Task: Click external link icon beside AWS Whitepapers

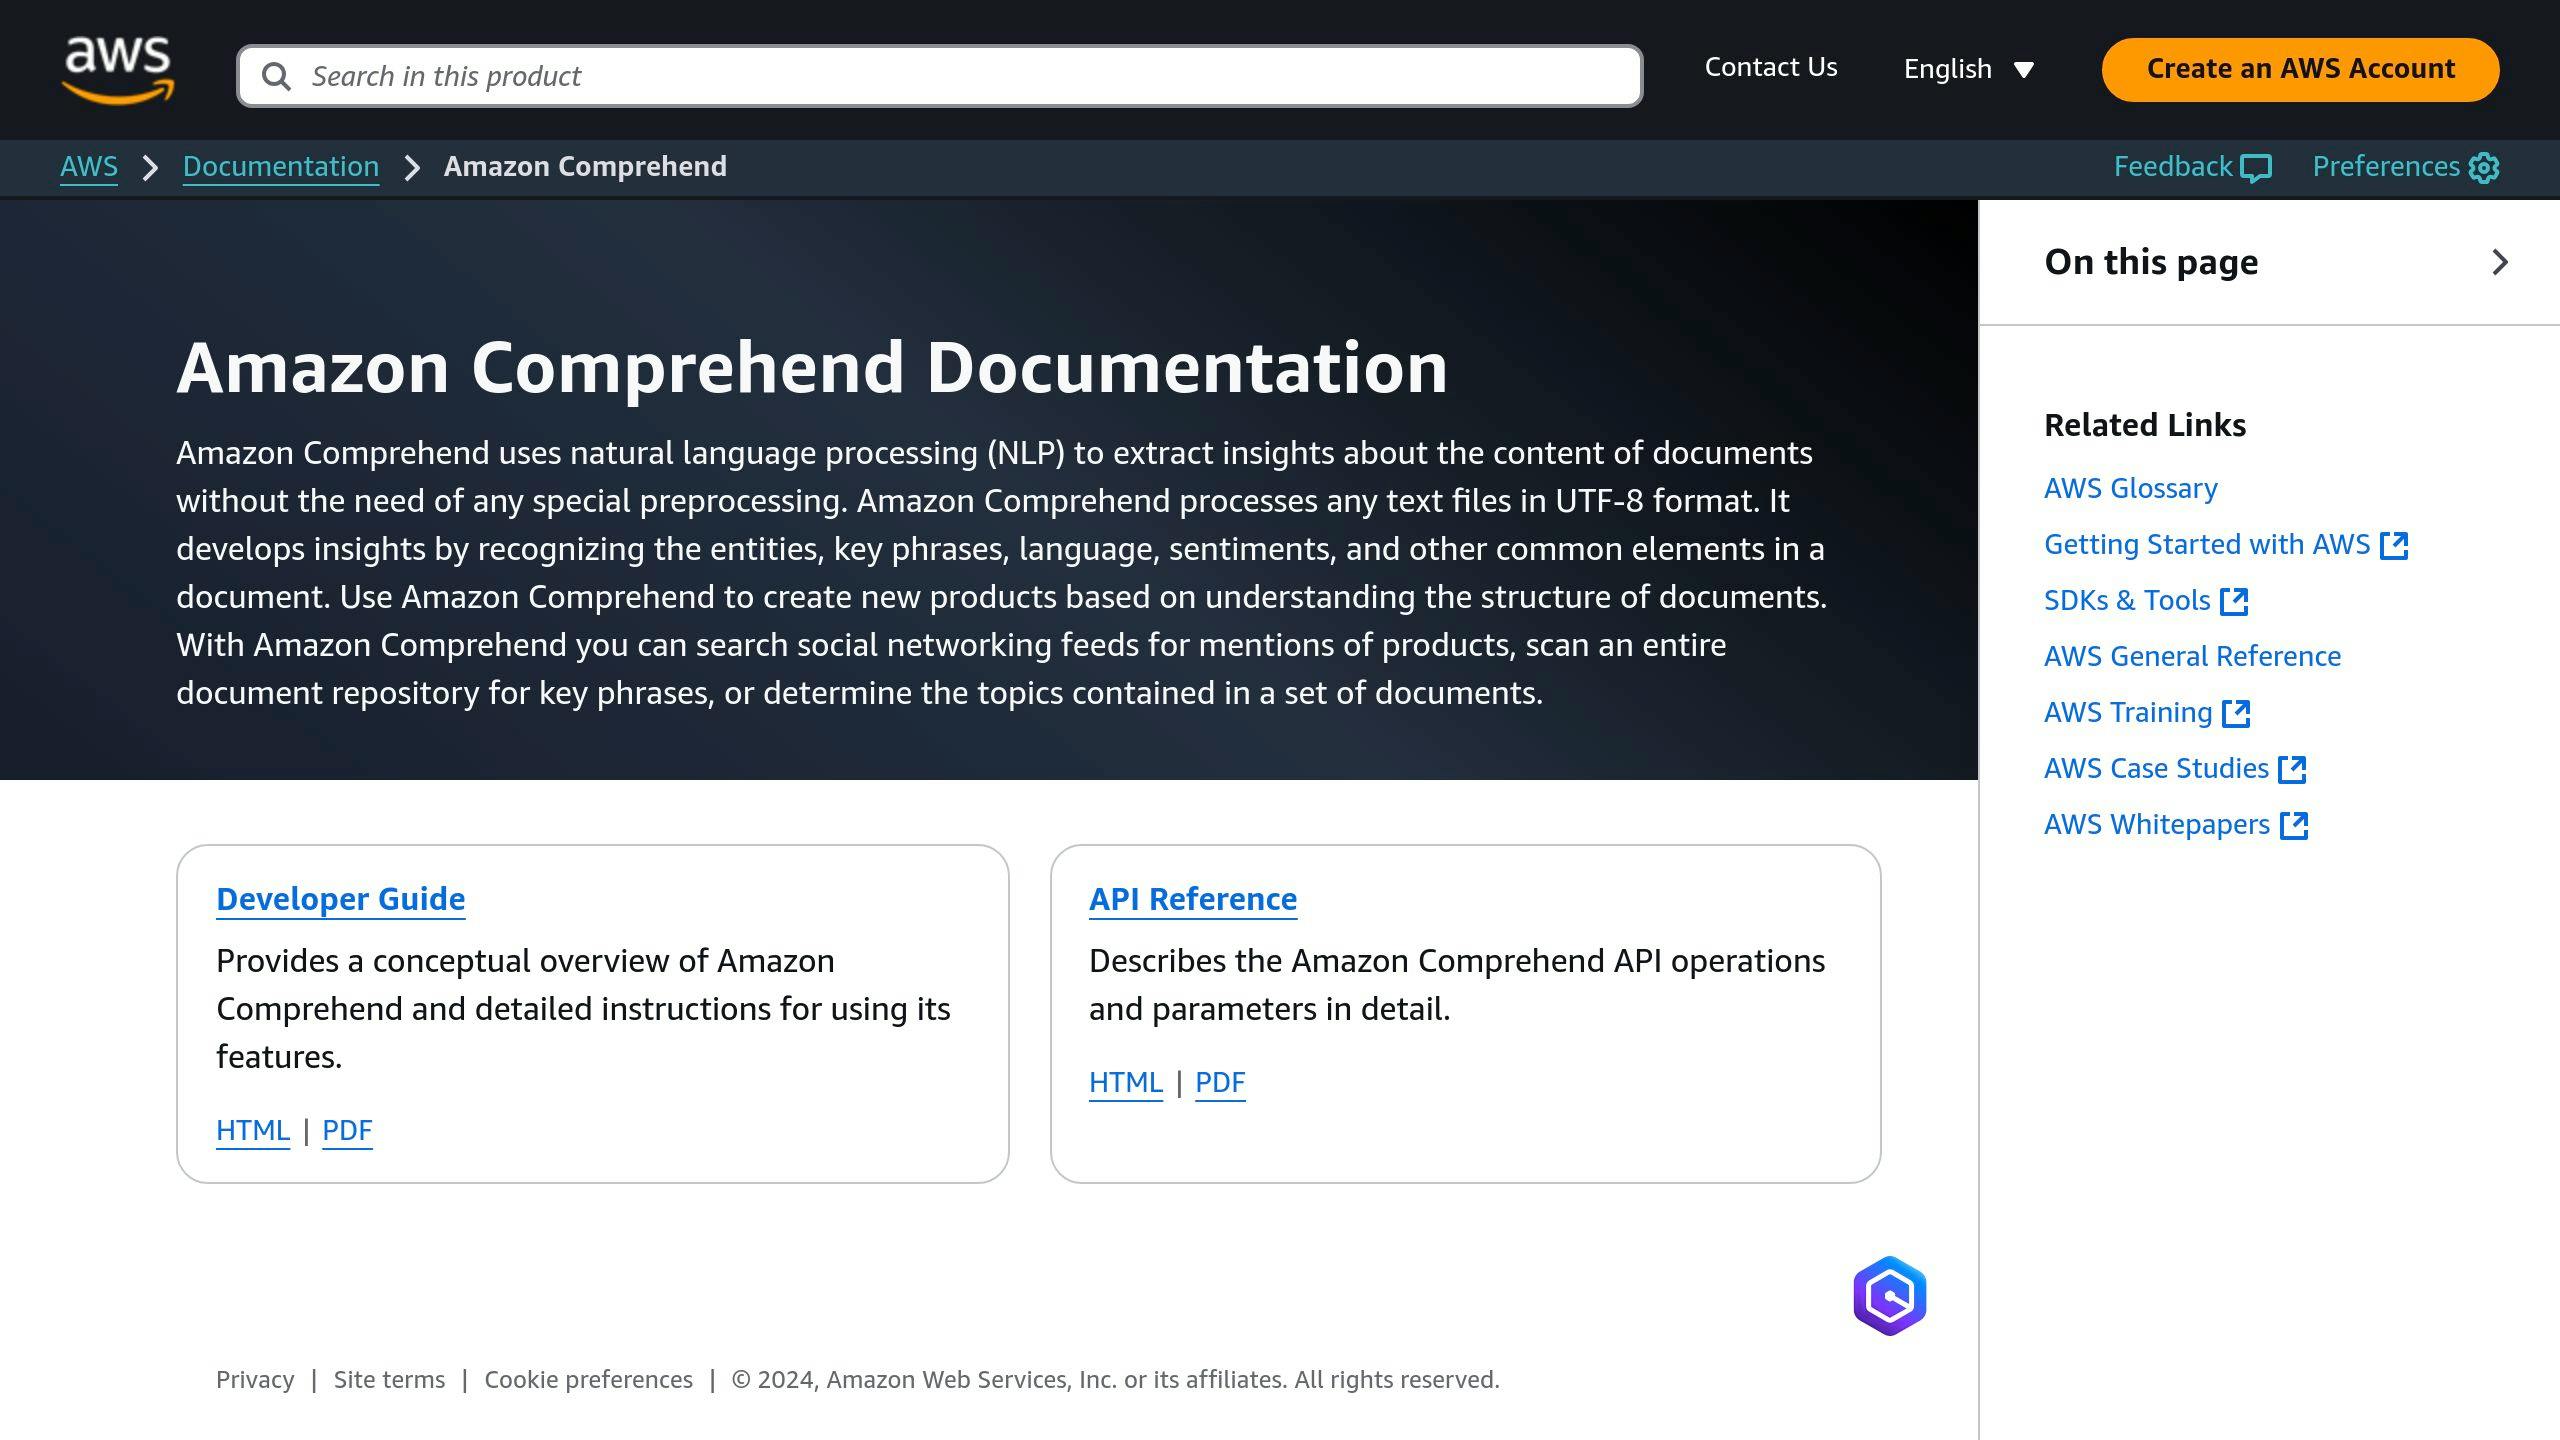Action: tap(2294, 825)
